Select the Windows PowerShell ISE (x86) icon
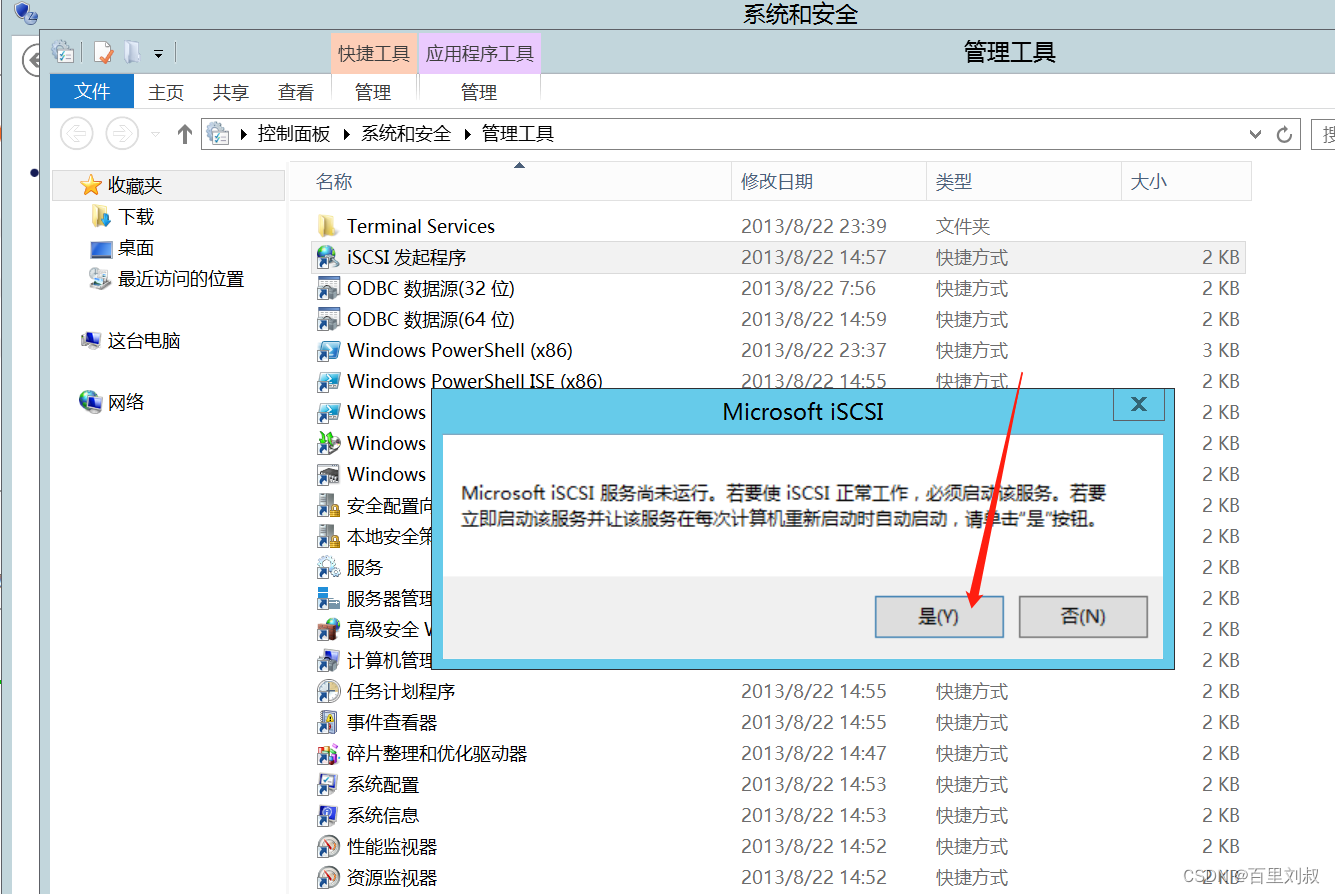 tap(328, 381)
